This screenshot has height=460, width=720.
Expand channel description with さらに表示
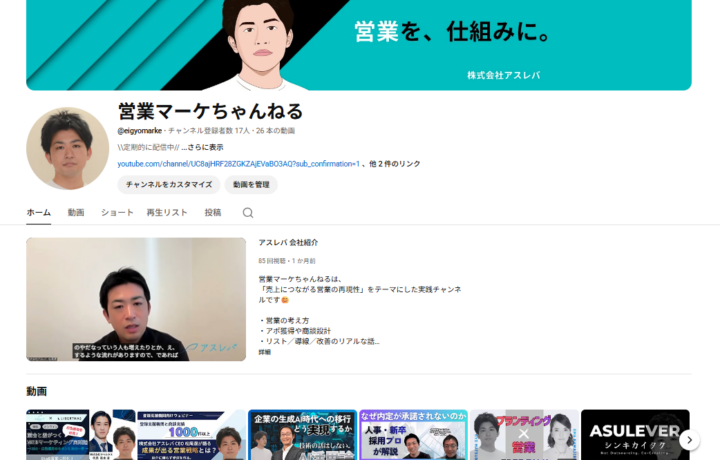point(203,147)
